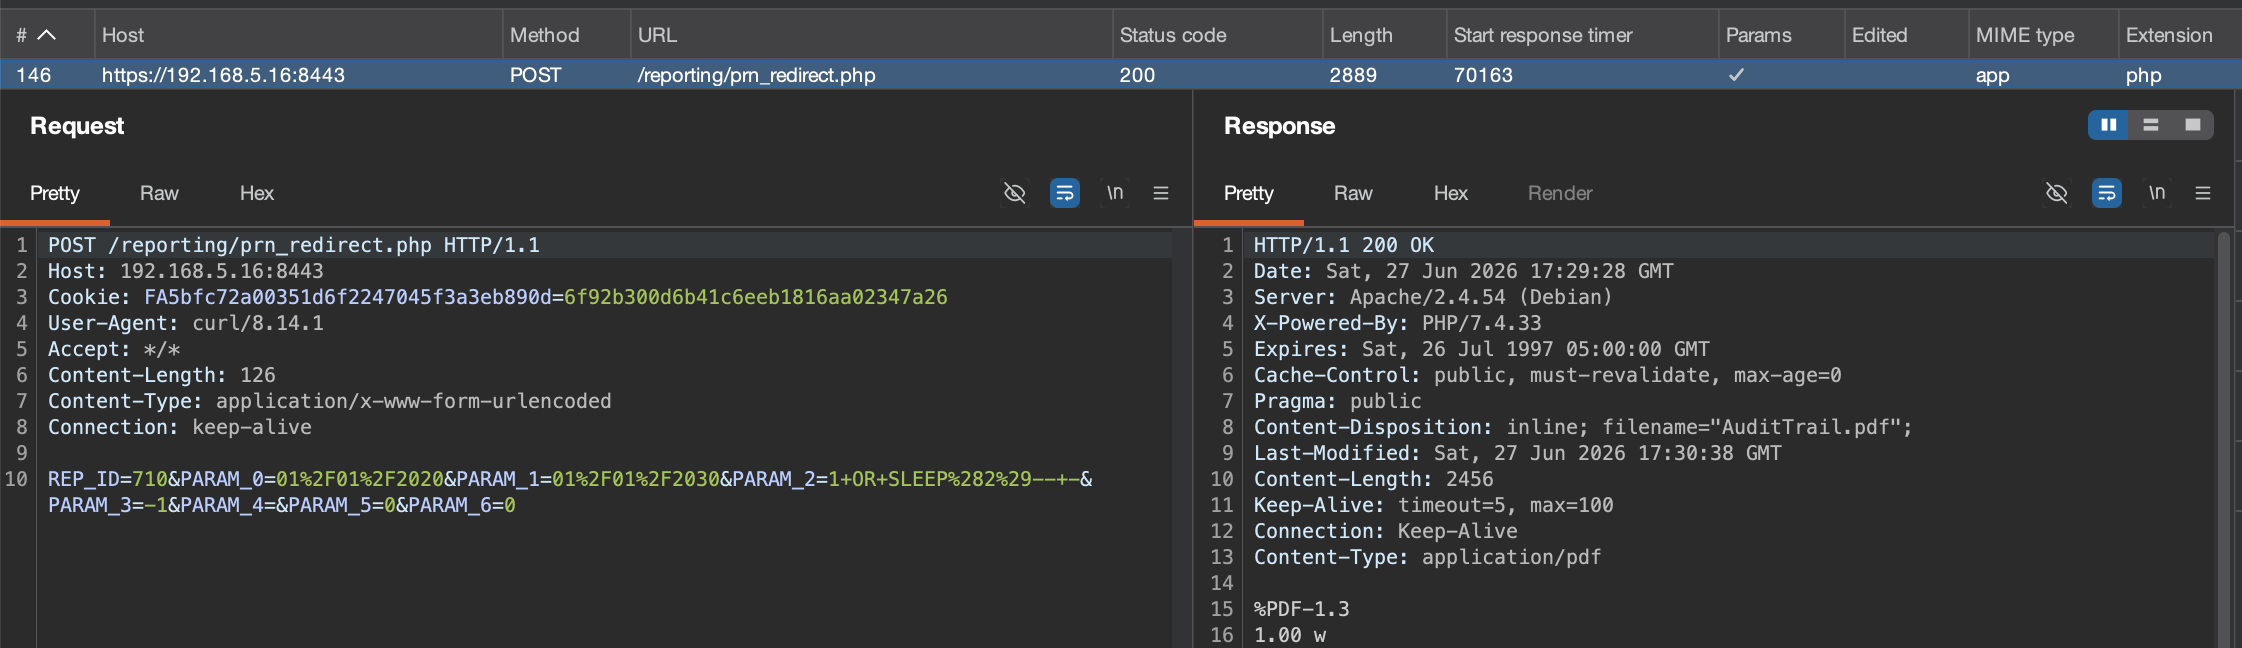Click host https://192.168.5.16:8443 cell
This screenshot has height=648, width=2242.
(x=223, y=75)
